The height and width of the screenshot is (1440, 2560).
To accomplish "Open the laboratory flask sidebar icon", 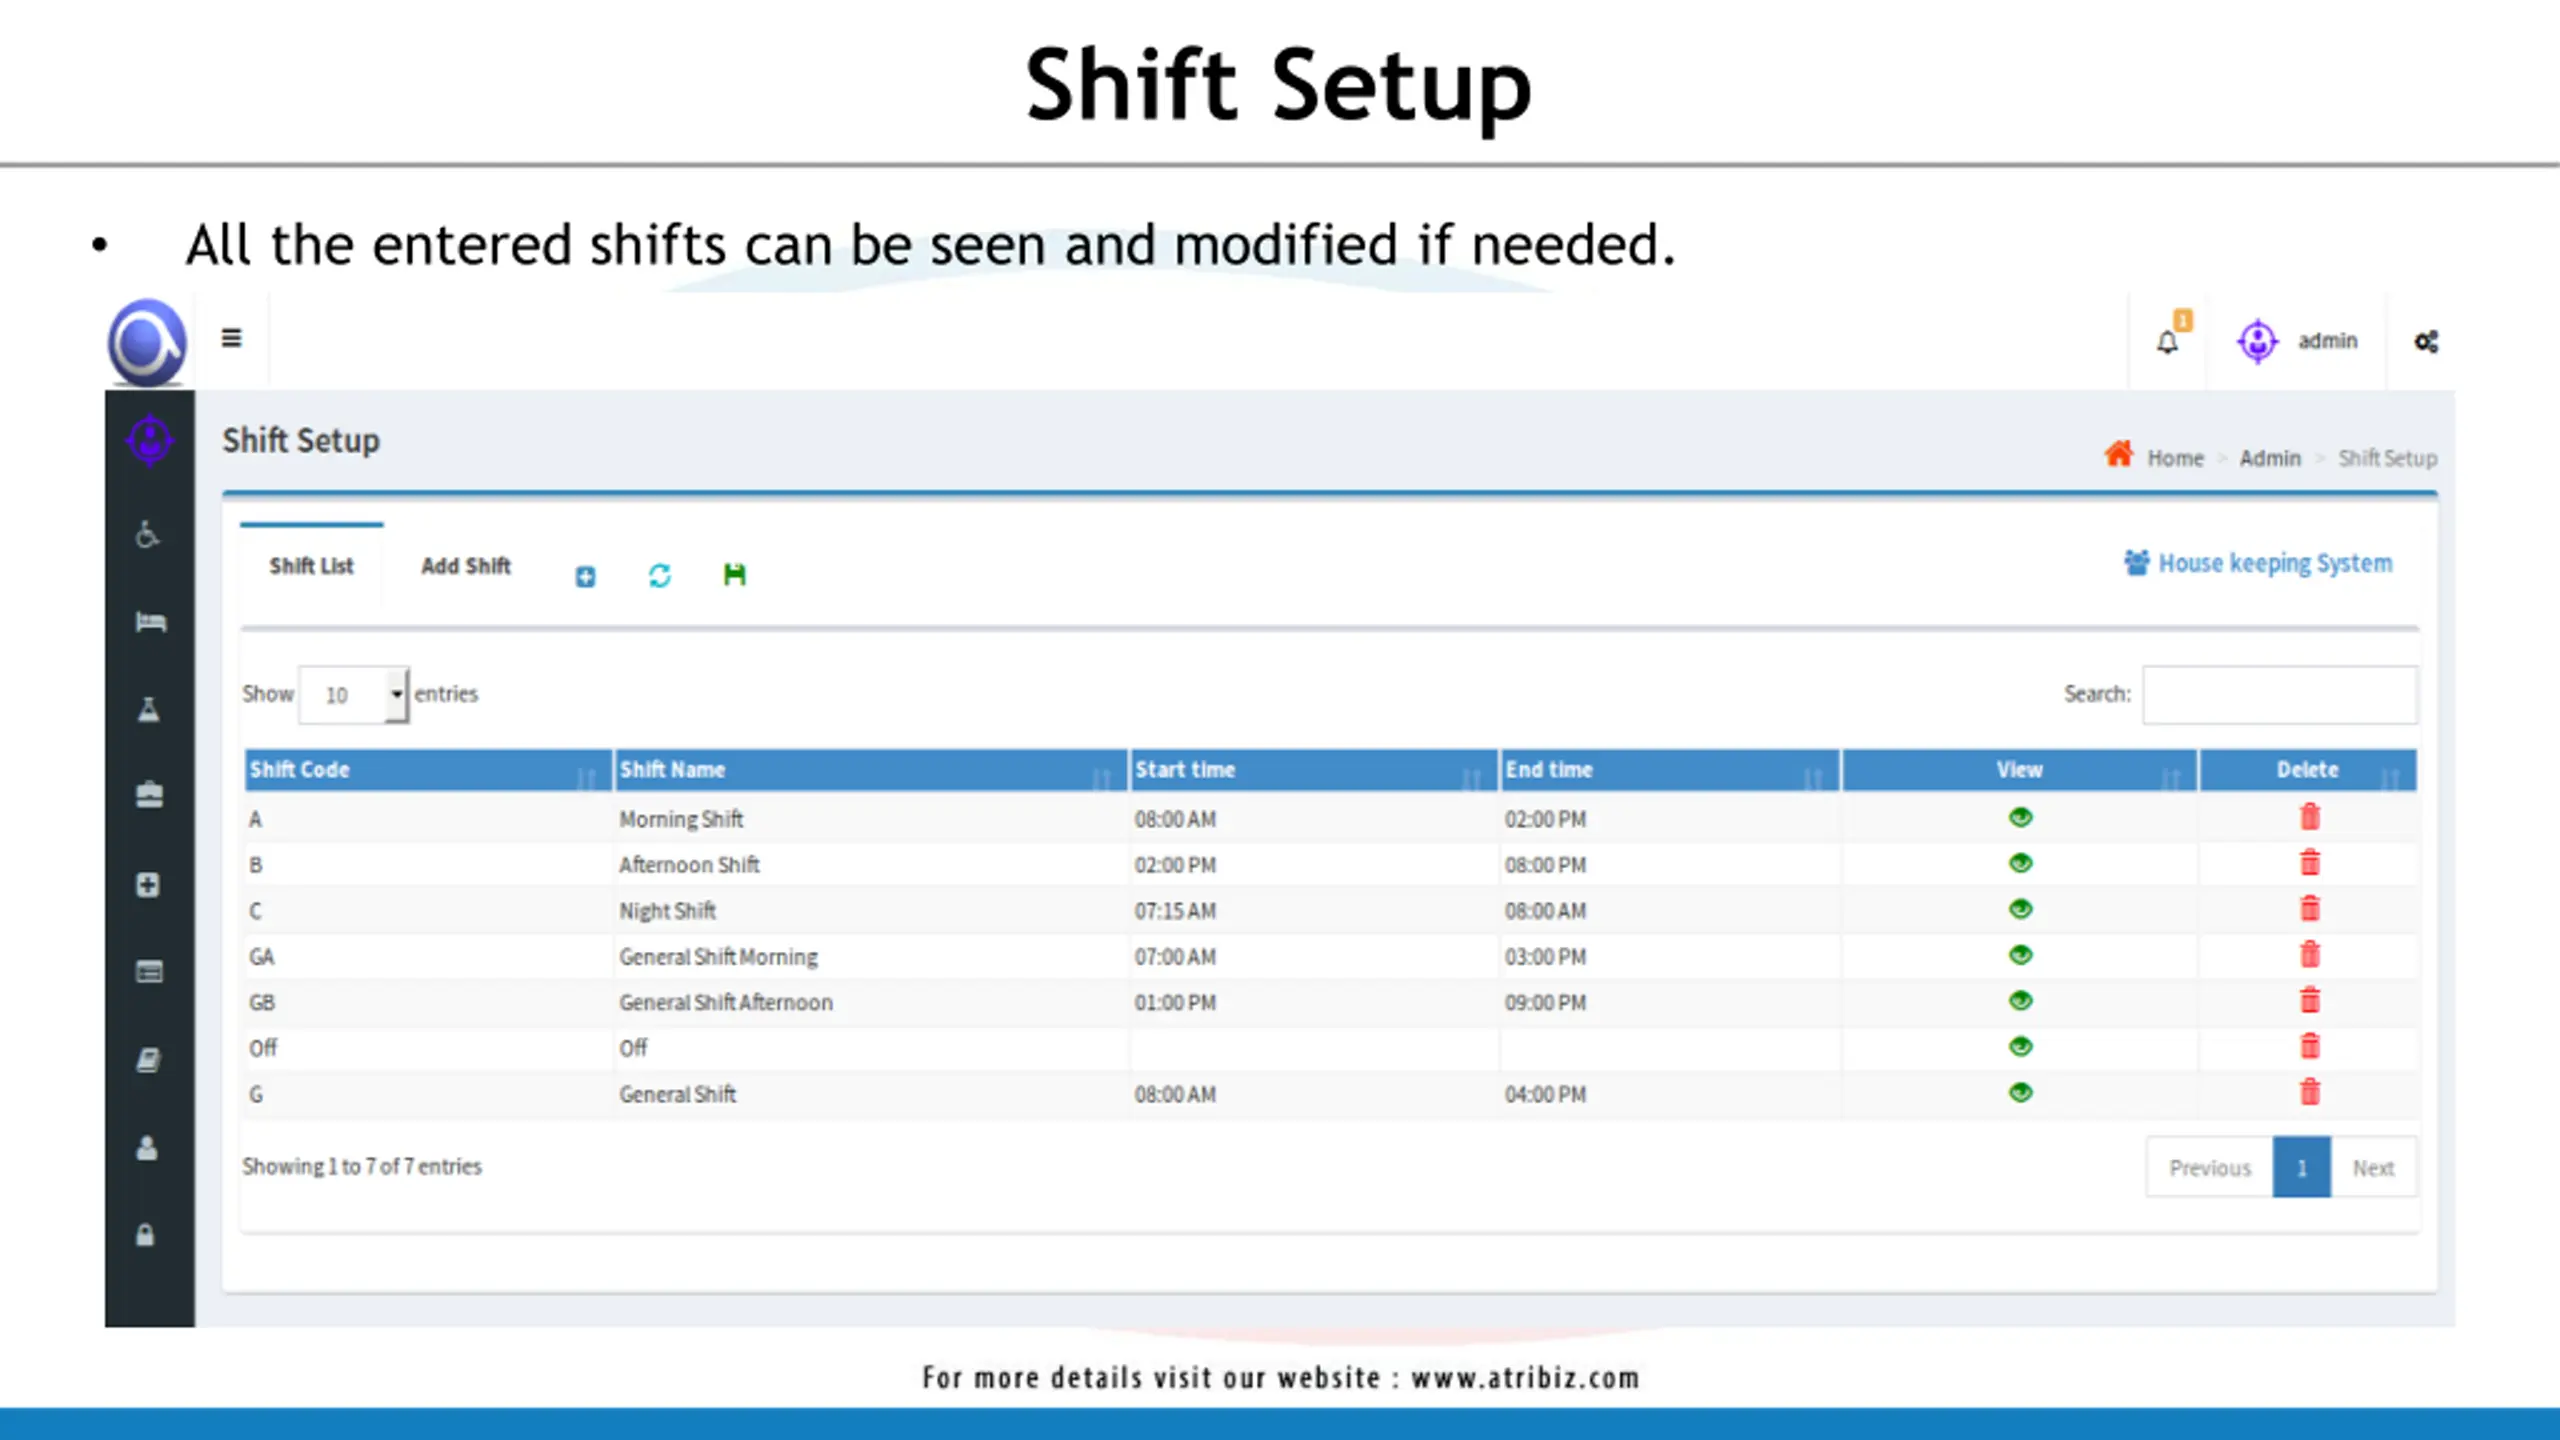I will (x=148, y=709).
